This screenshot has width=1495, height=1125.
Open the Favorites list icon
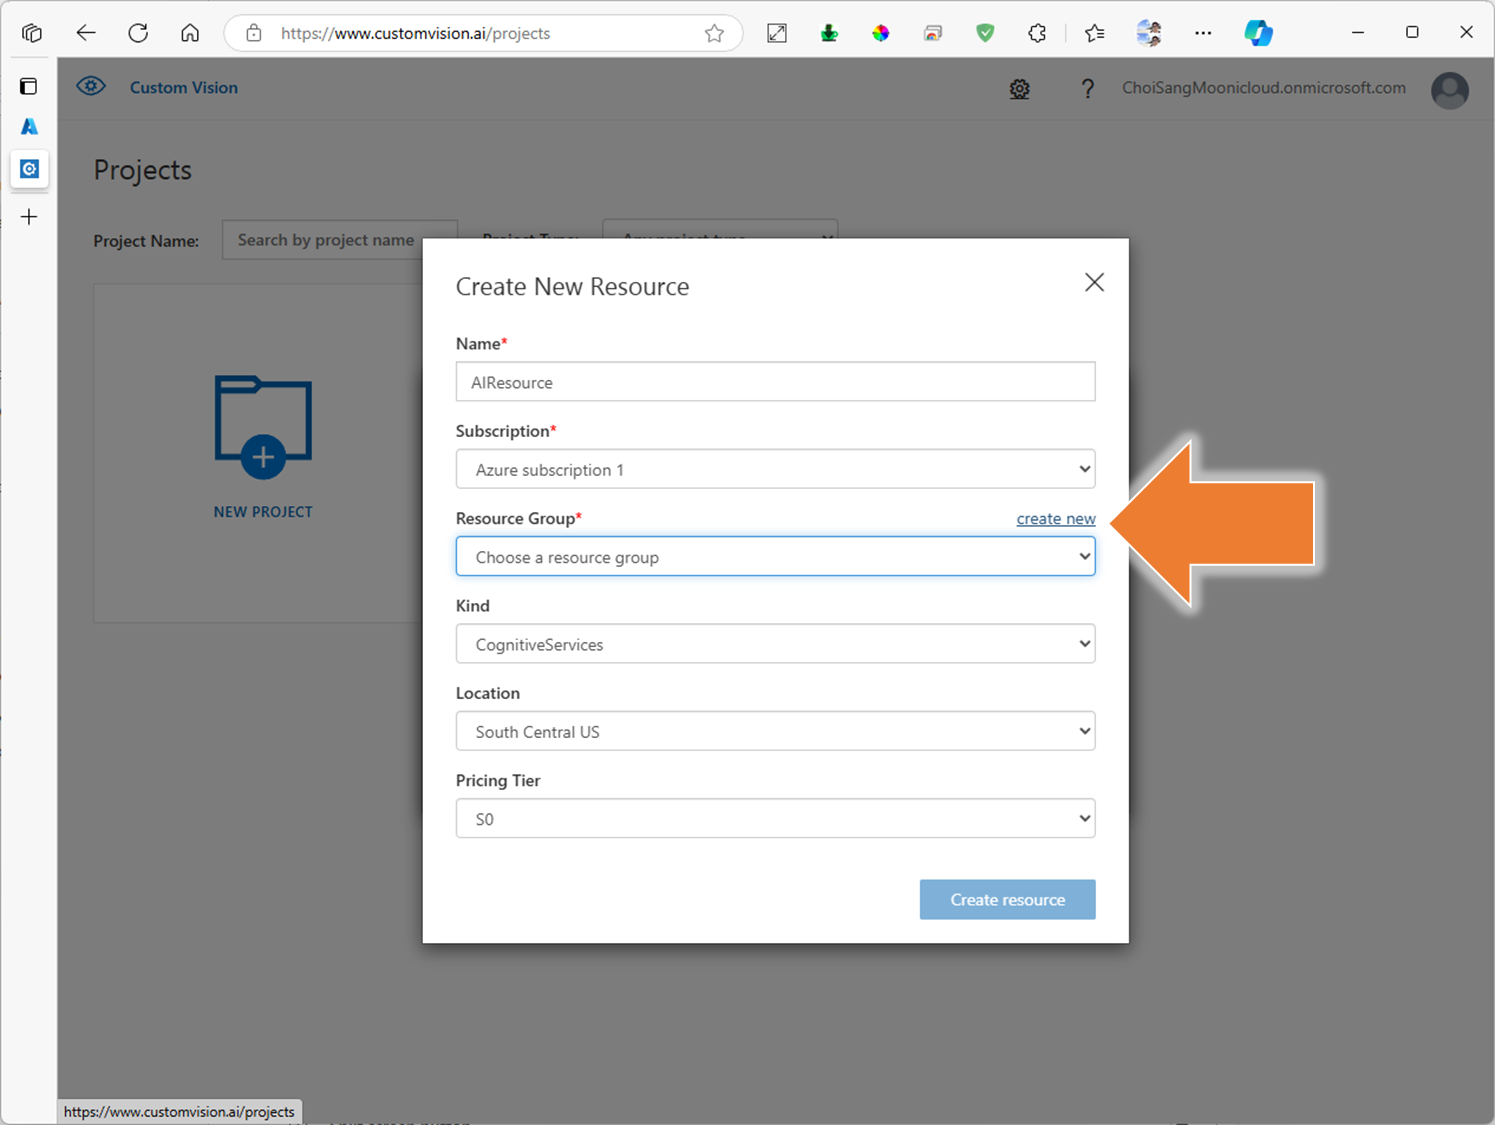pos(1095,33)
